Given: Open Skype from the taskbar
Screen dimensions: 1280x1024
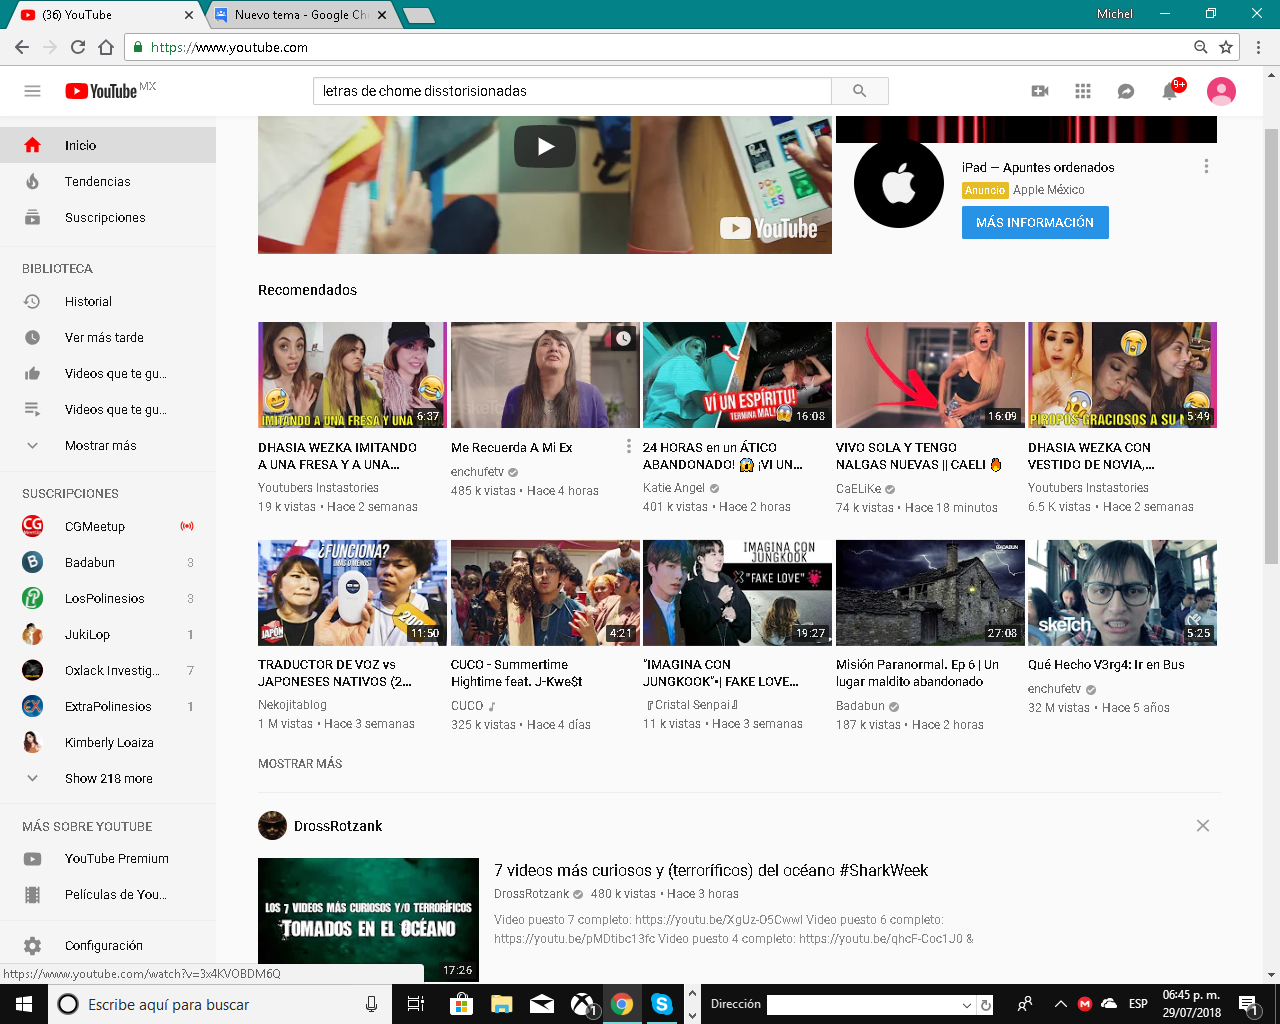Looking at the screenshot, I should 661,1004.
